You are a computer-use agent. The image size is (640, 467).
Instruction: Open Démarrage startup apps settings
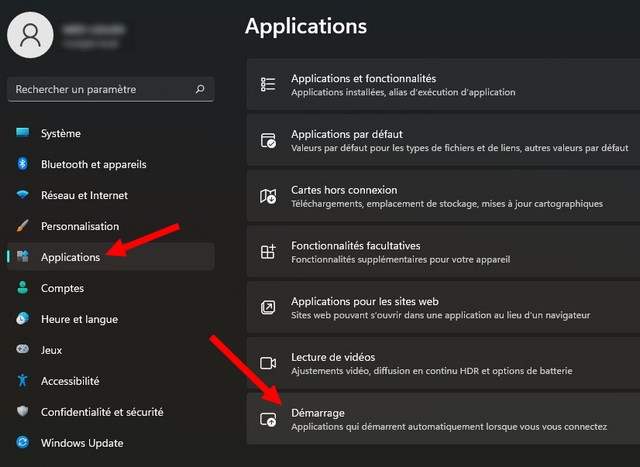[x=443, y=419]
